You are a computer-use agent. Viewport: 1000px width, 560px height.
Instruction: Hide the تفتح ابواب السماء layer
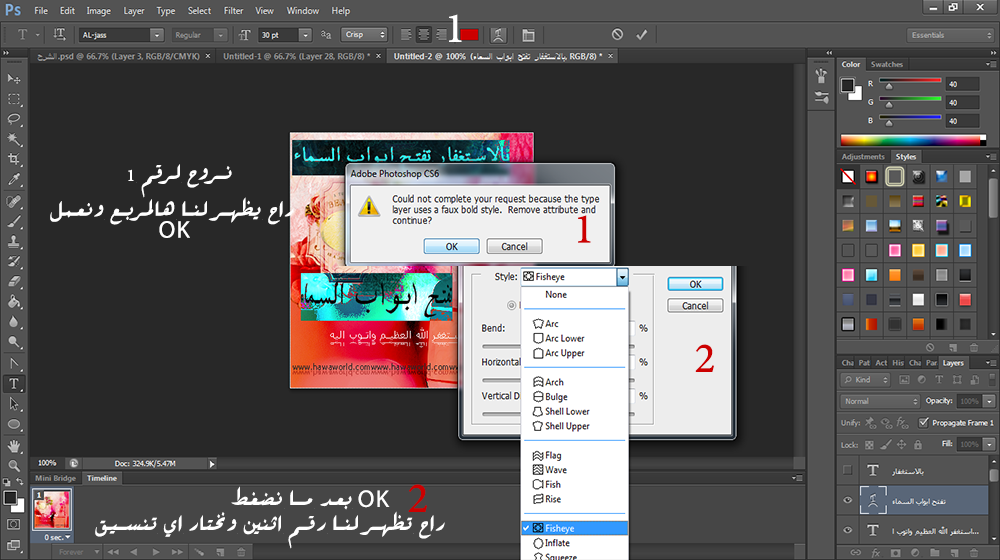coord(848,501)
